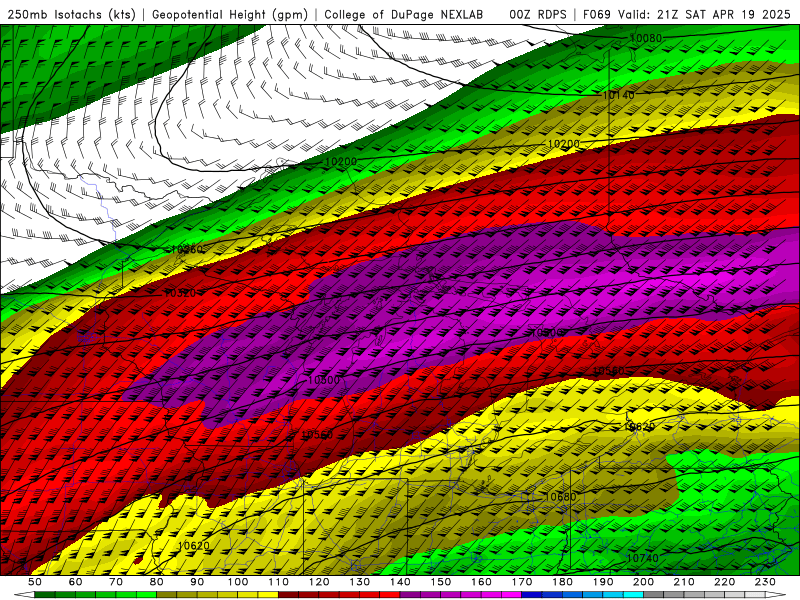Click the 90 knot scale label
Screen dimensions: 800x600
coord(197,582)
